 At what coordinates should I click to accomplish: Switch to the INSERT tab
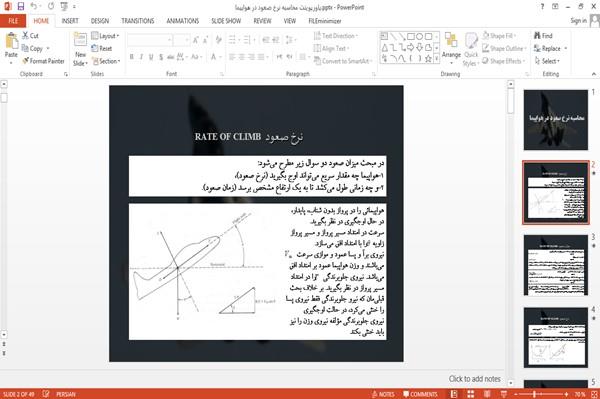pyautogui.click(x=70, y=21)
